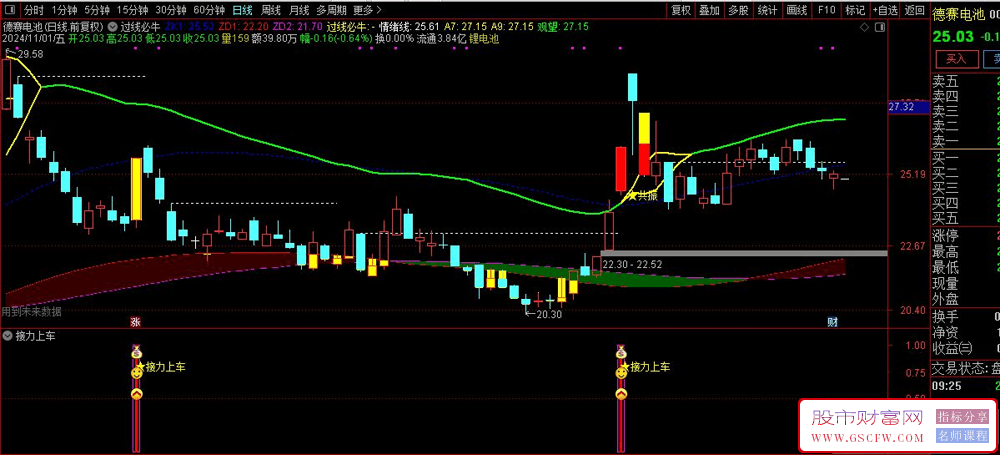Click the 共振 star signal on the chart
This screenshot has height=455, width=1000.
643,196
